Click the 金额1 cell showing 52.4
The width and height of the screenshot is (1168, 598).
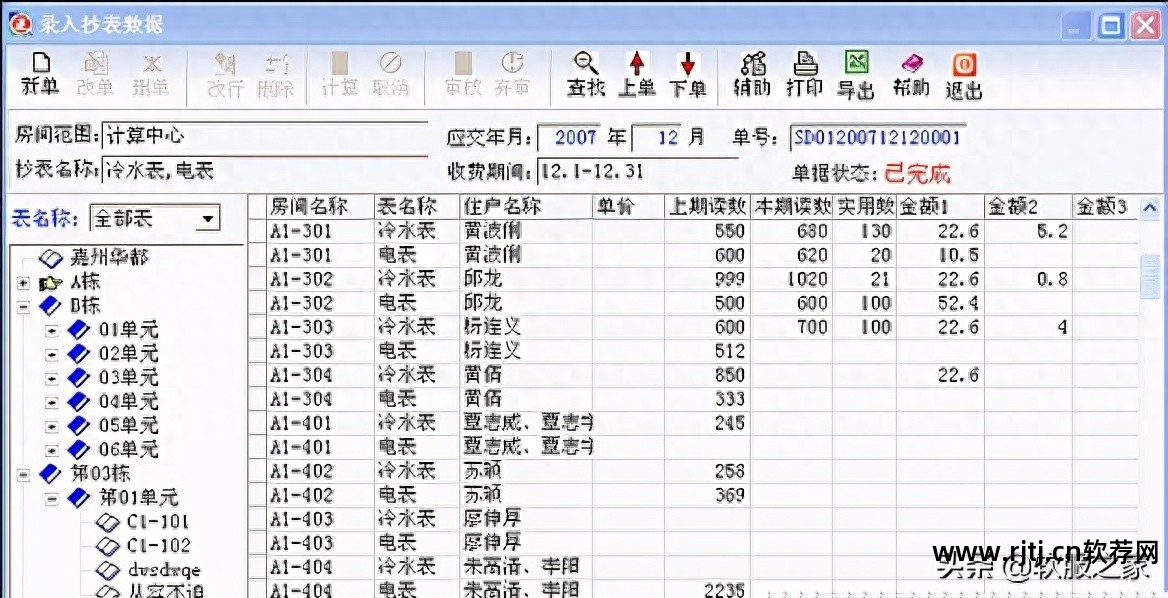coord(940,303)
